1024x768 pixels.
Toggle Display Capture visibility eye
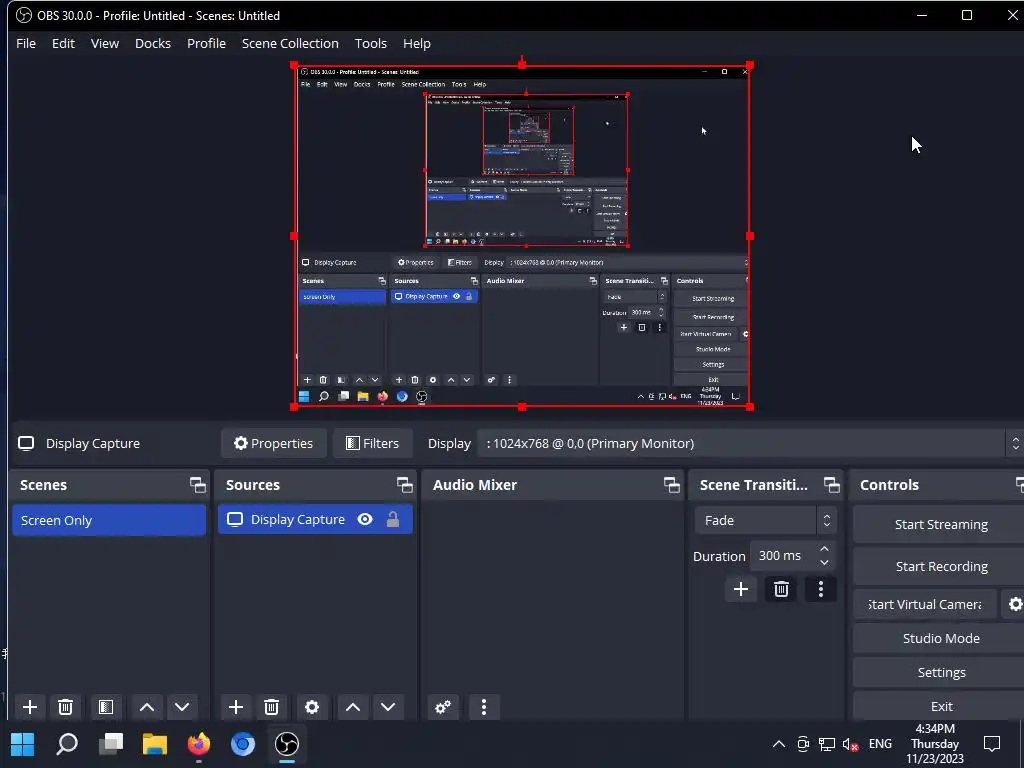365,519
